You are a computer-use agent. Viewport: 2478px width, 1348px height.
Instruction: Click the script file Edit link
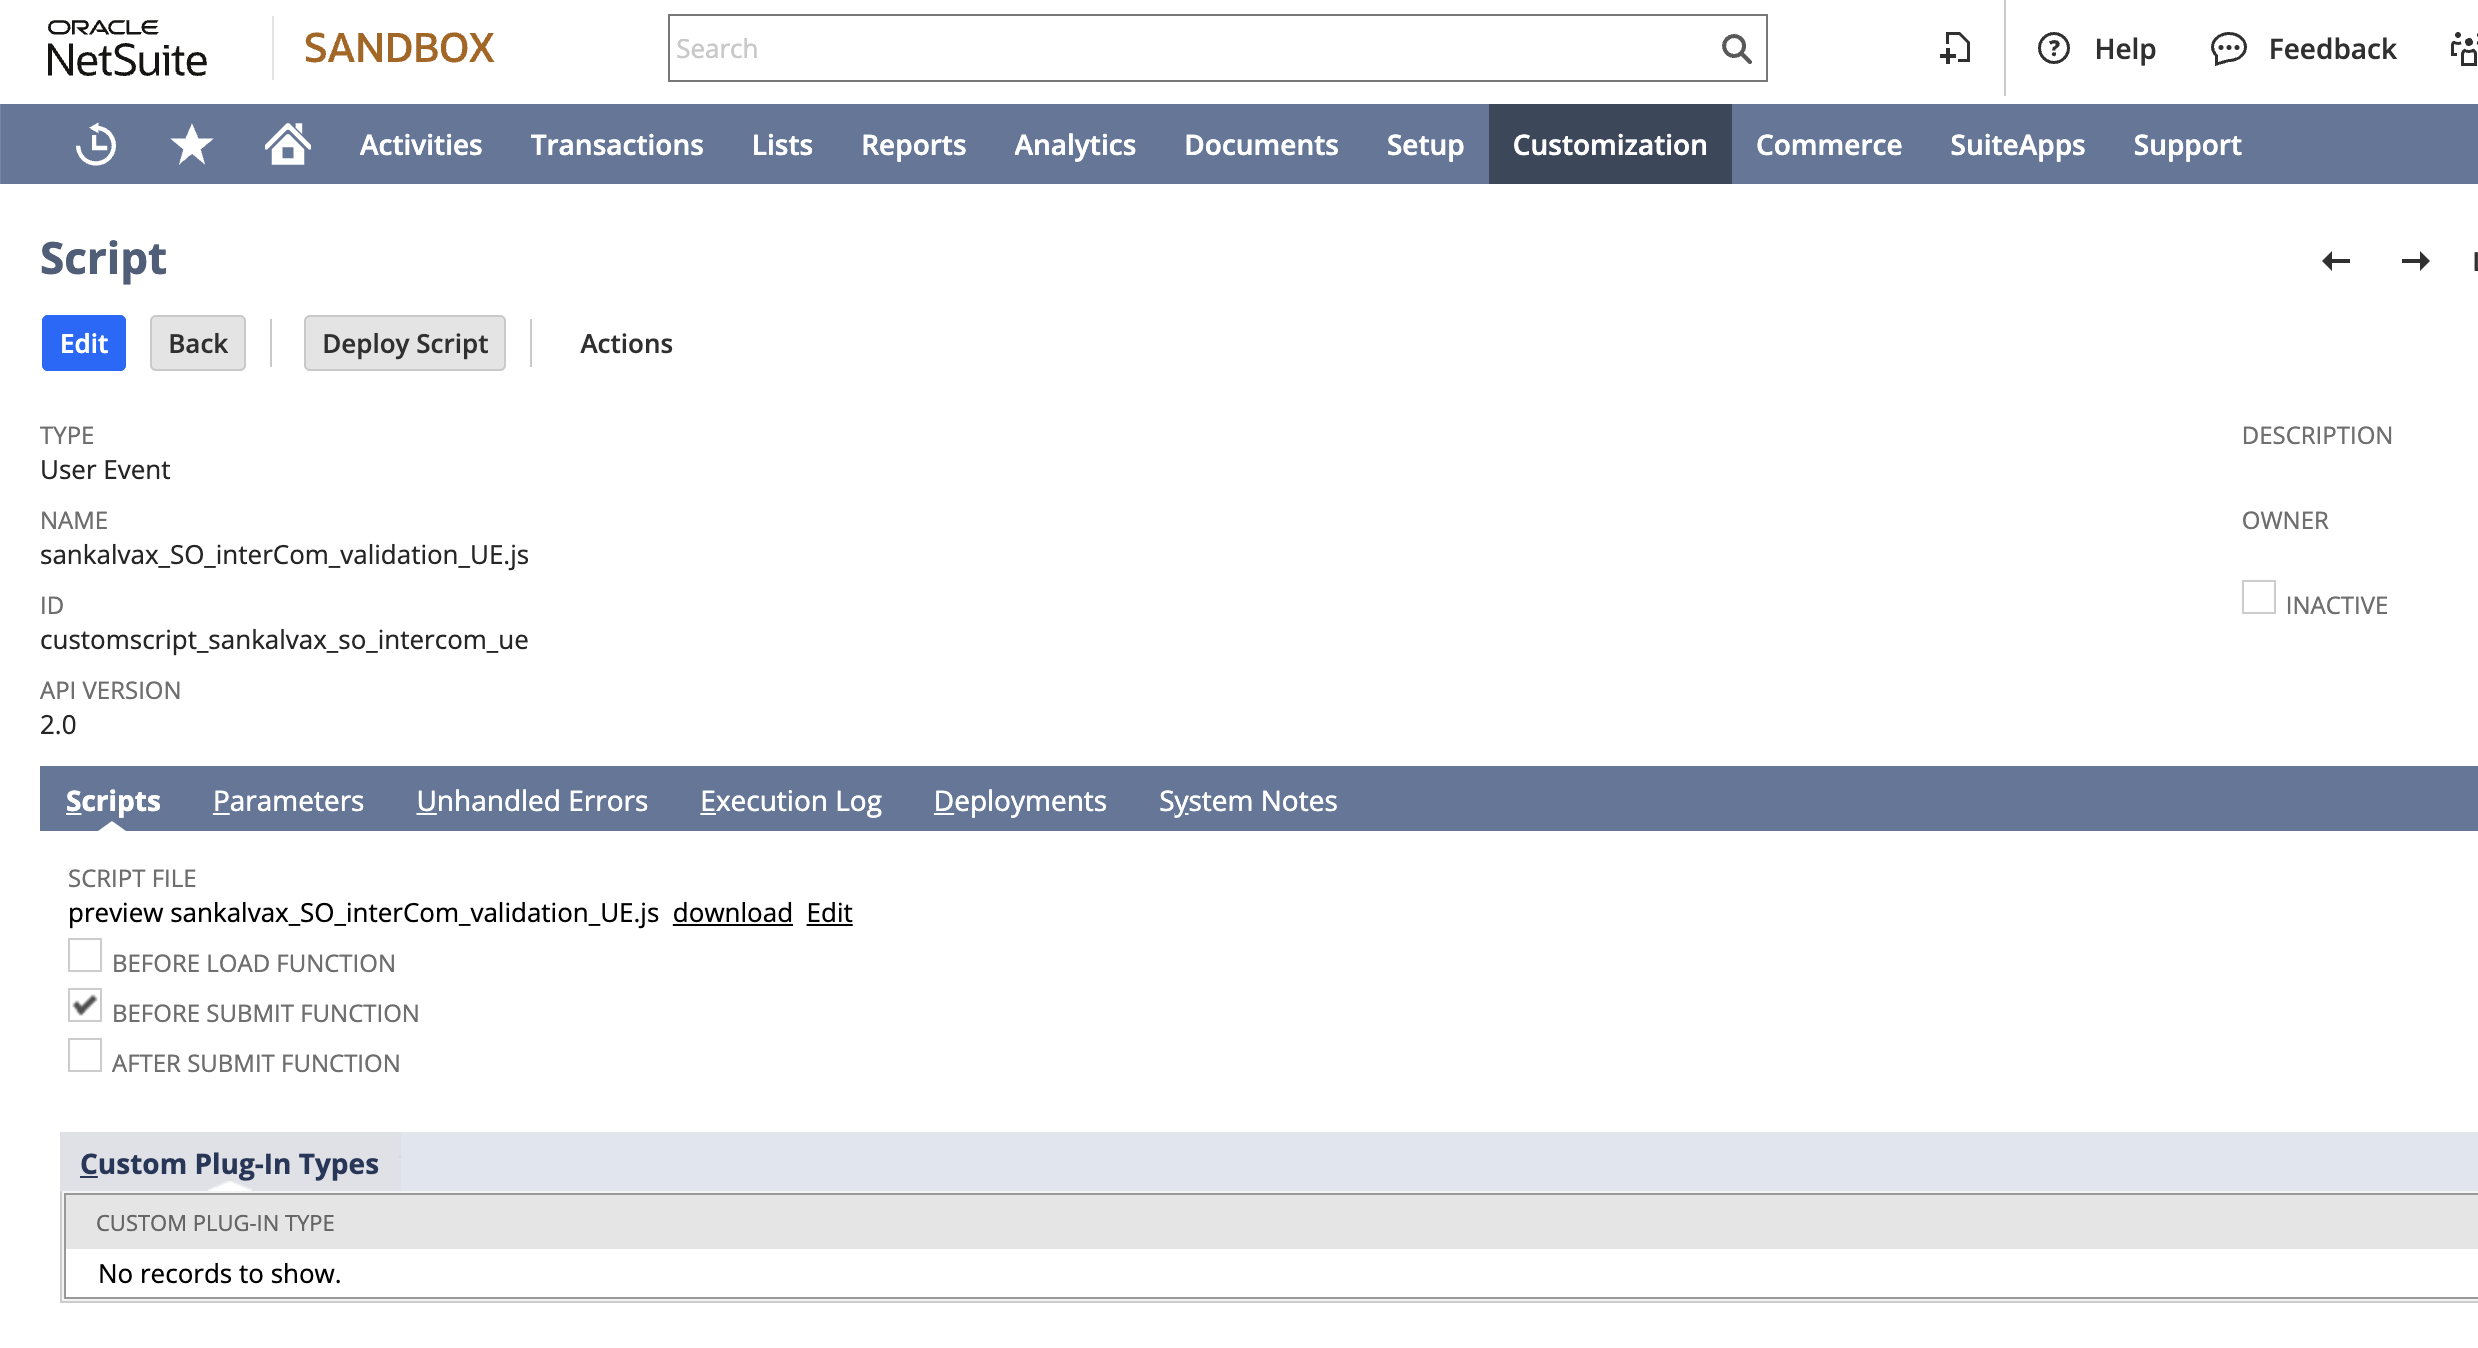click(829, 912)
